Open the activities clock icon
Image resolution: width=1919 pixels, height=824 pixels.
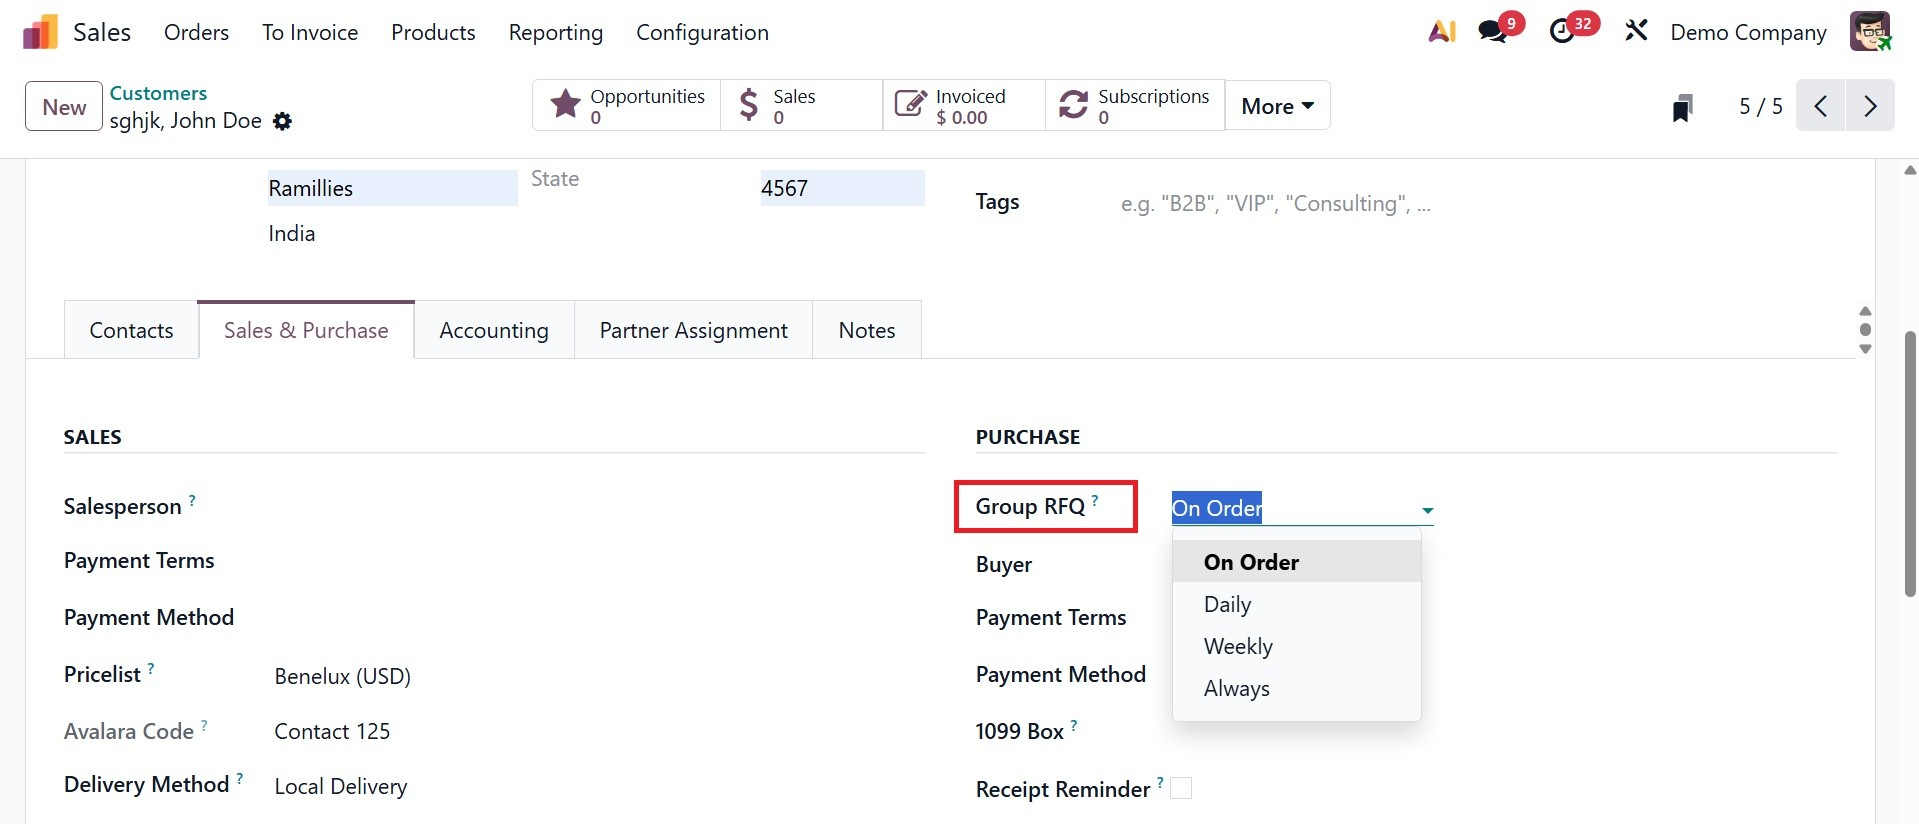(x=1562, y=32)
